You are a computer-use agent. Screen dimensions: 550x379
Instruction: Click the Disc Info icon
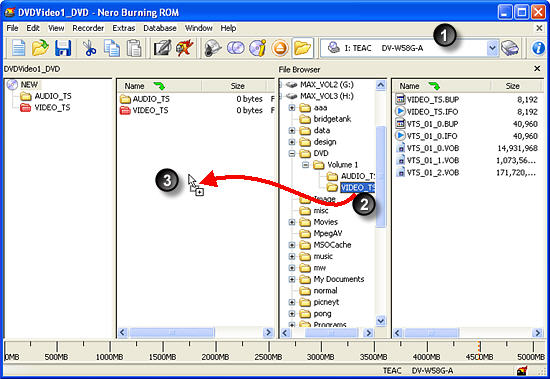[257, 48]
